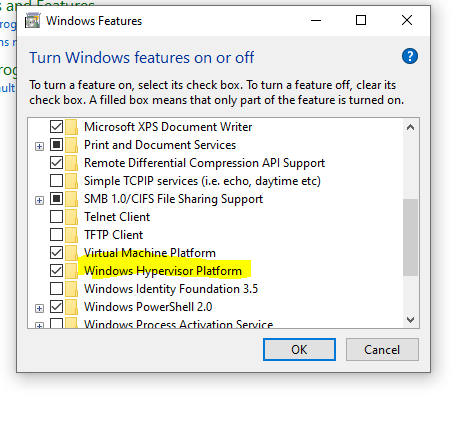
Task: Close the Windows Features dialog
Action: click(x=407, y=20)
